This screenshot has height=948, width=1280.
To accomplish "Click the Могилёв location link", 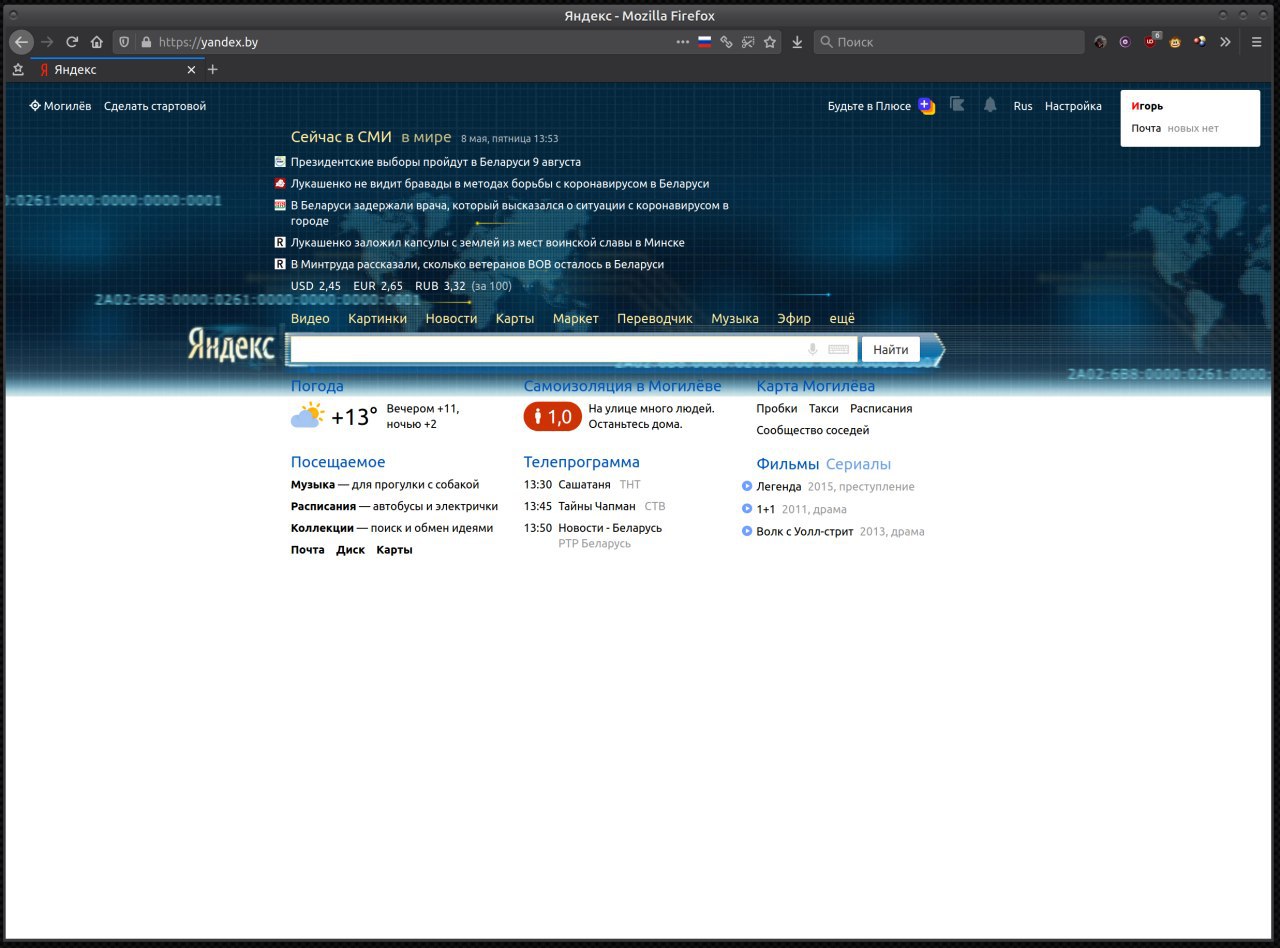I will click(x=61, y=106).
